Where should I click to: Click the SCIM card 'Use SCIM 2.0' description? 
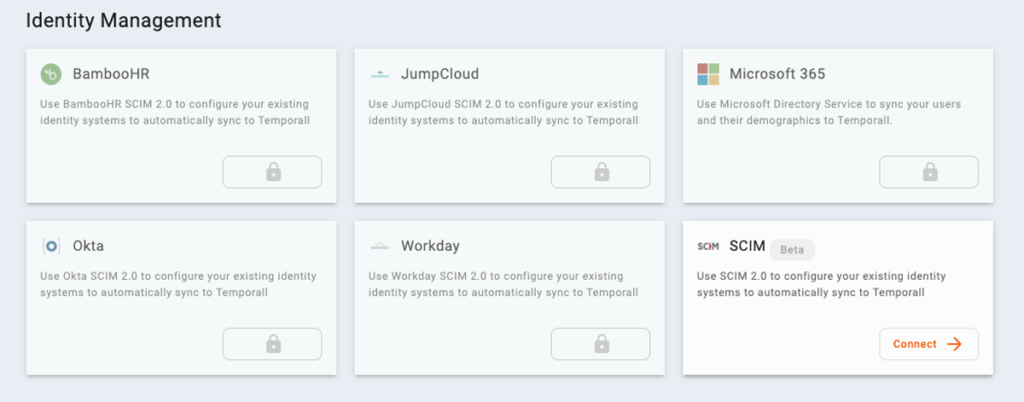[821, 285]
